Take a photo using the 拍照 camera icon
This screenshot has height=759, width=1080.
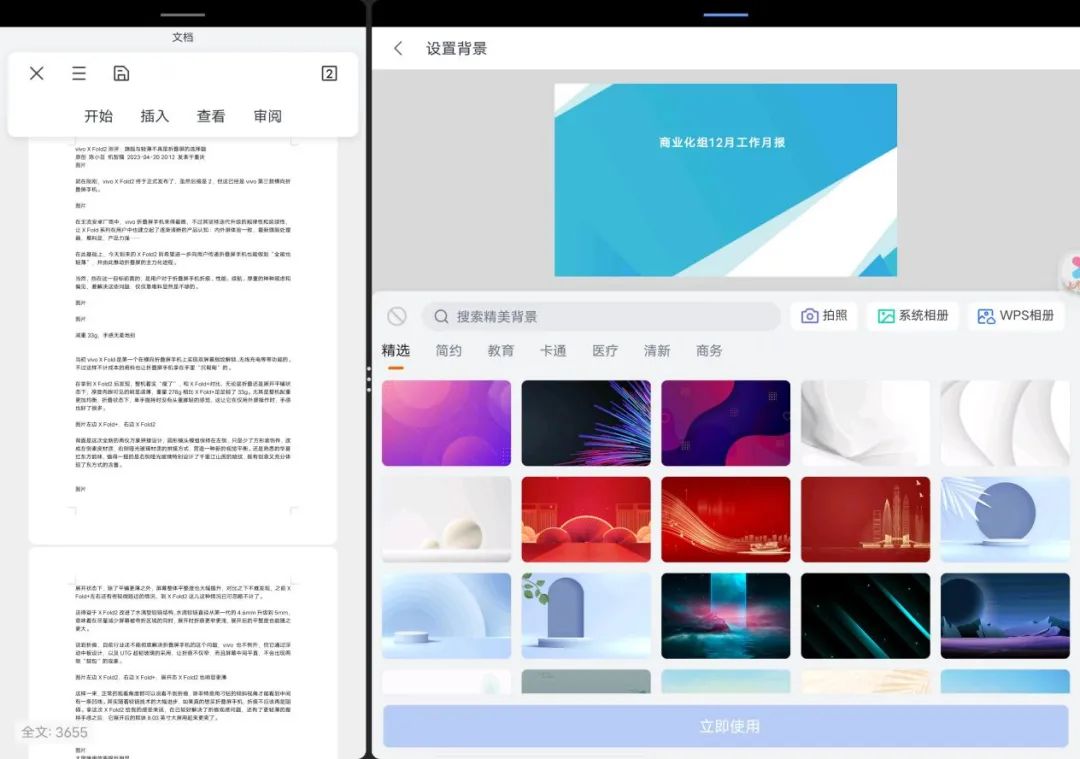tap(823, 315)
